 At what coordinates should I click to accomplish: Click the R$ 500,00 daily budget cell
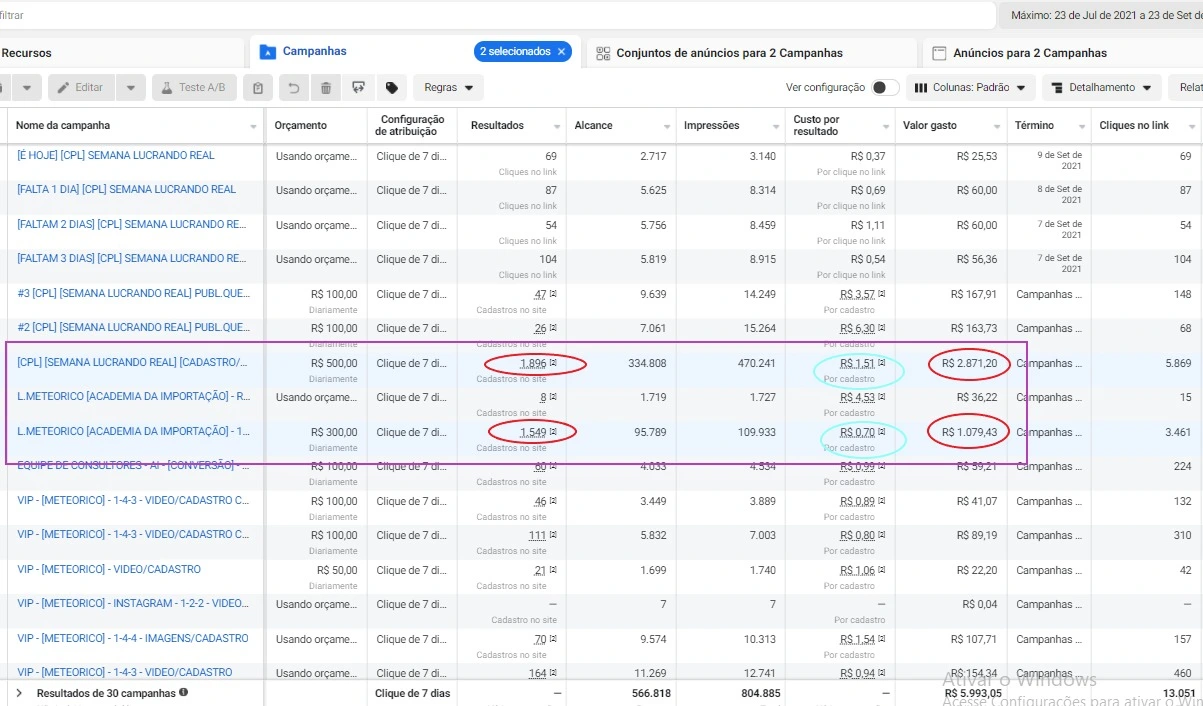tap(334, 363)
